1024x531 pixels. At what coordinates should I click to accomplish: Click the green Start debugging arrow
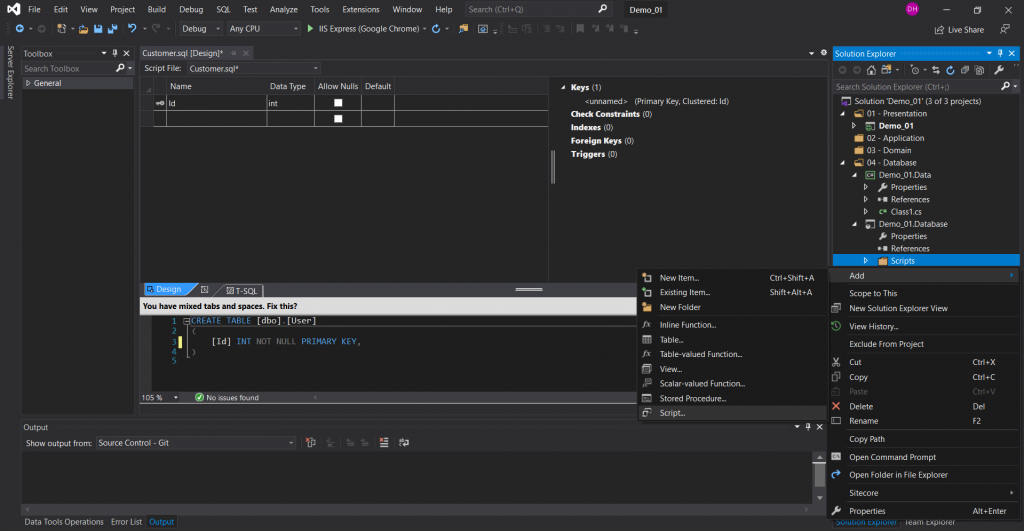pos(310,29)
